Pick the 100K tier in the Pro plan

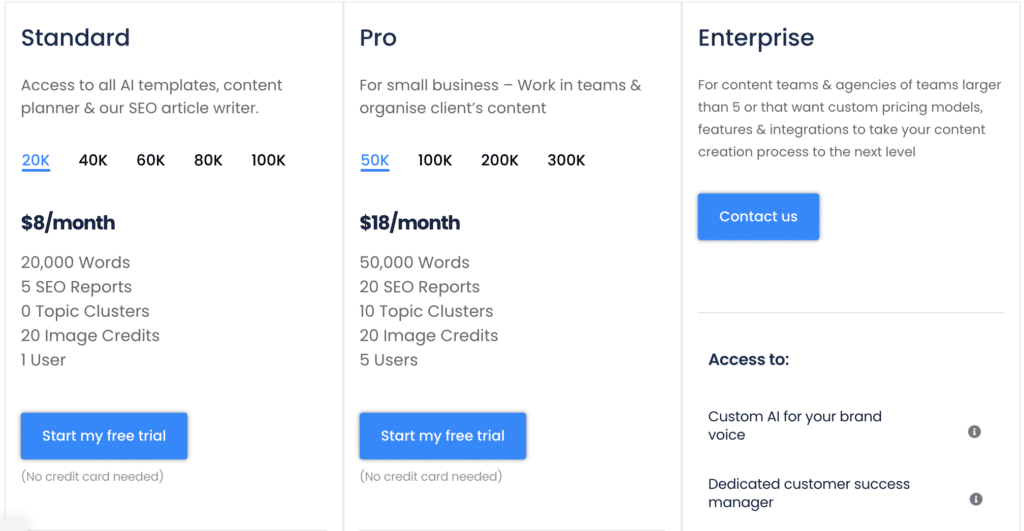435,160
